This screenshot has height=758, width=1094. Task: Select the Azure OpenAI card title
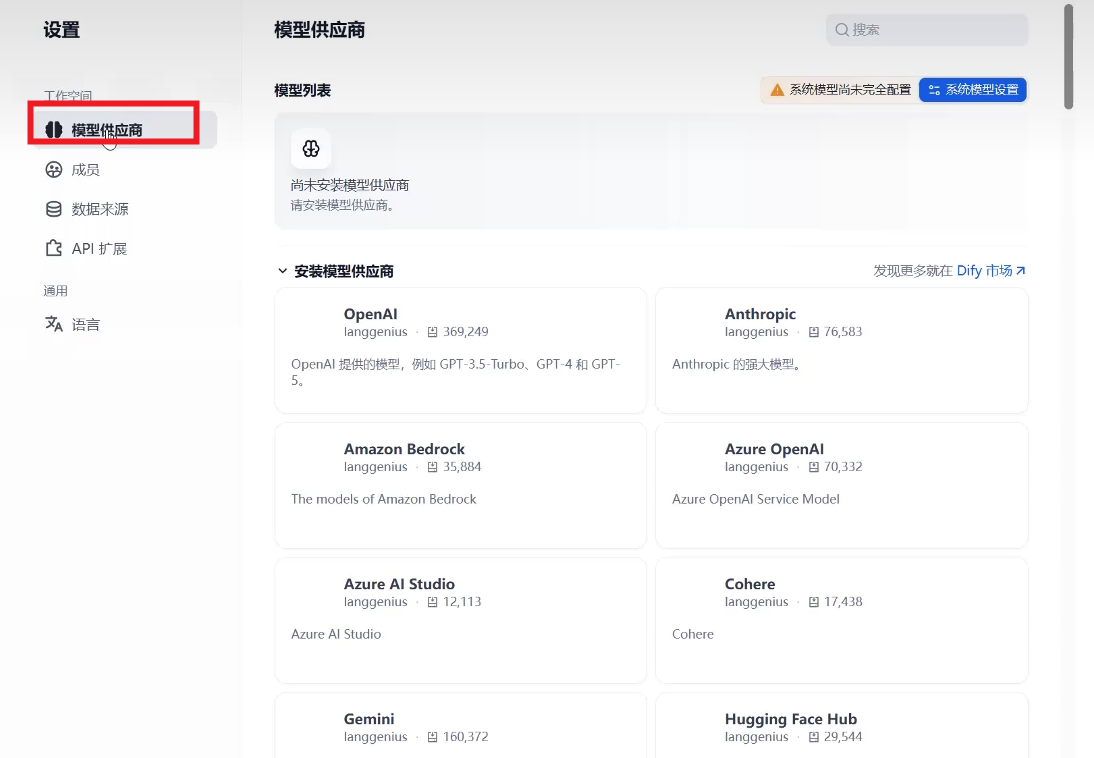(774, 449)
